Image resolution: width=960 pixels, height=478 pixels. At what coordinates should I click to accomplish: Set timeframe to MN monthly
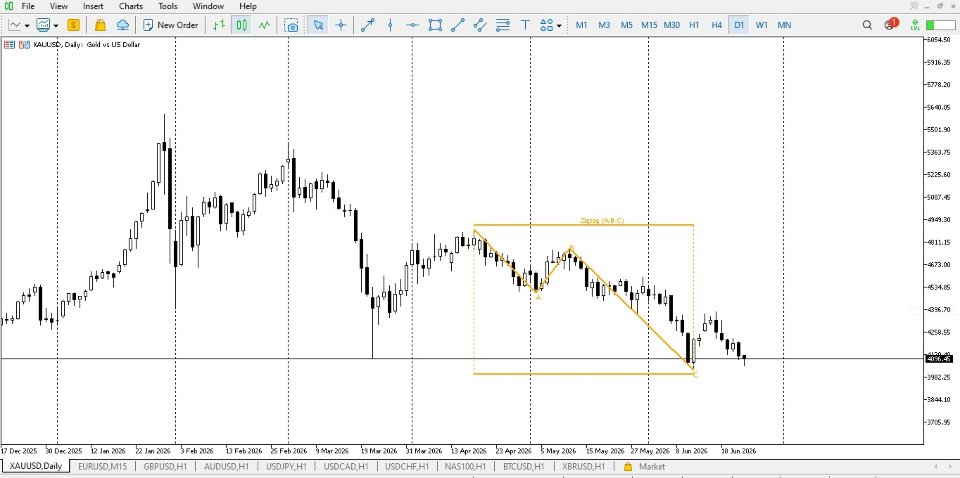pos(784,25)
